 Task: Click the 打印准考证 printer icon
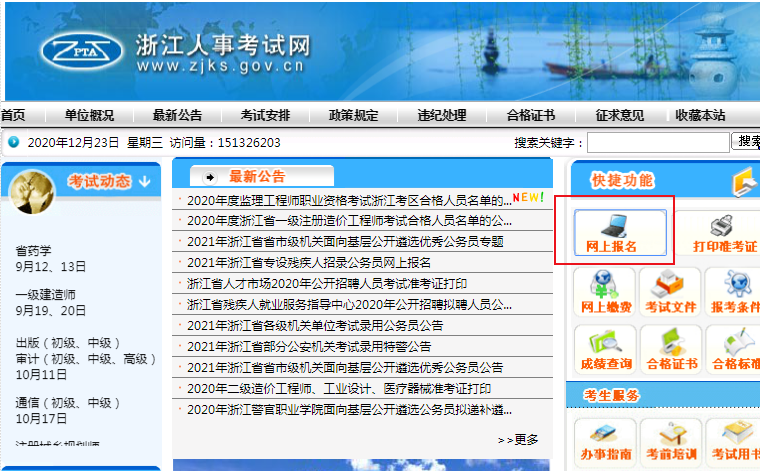coord(723,232)
